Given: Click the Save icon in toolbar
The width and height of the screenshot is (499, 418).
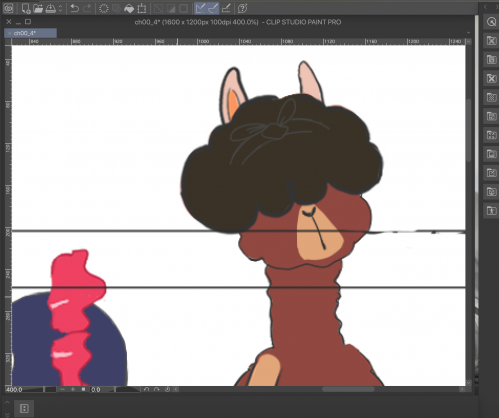Looking at the screenshot, I should coord(50,8).
